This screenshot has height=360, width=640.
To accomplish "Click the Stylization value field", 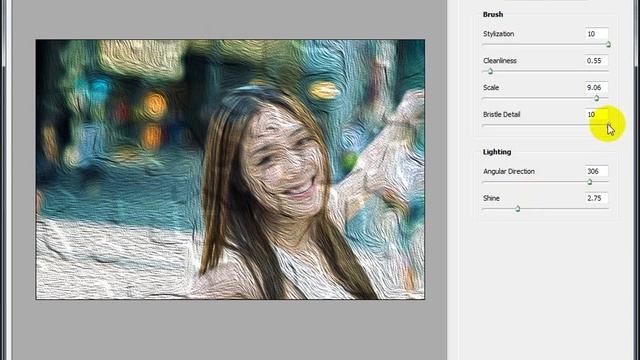I will pos(596,34).
